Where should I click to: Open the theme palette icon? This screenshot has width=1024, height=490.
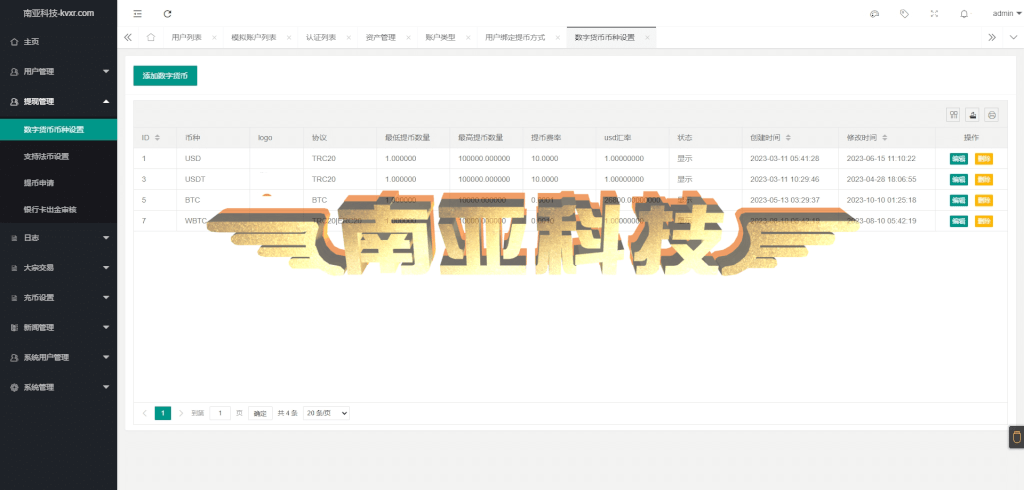[874, 14]
